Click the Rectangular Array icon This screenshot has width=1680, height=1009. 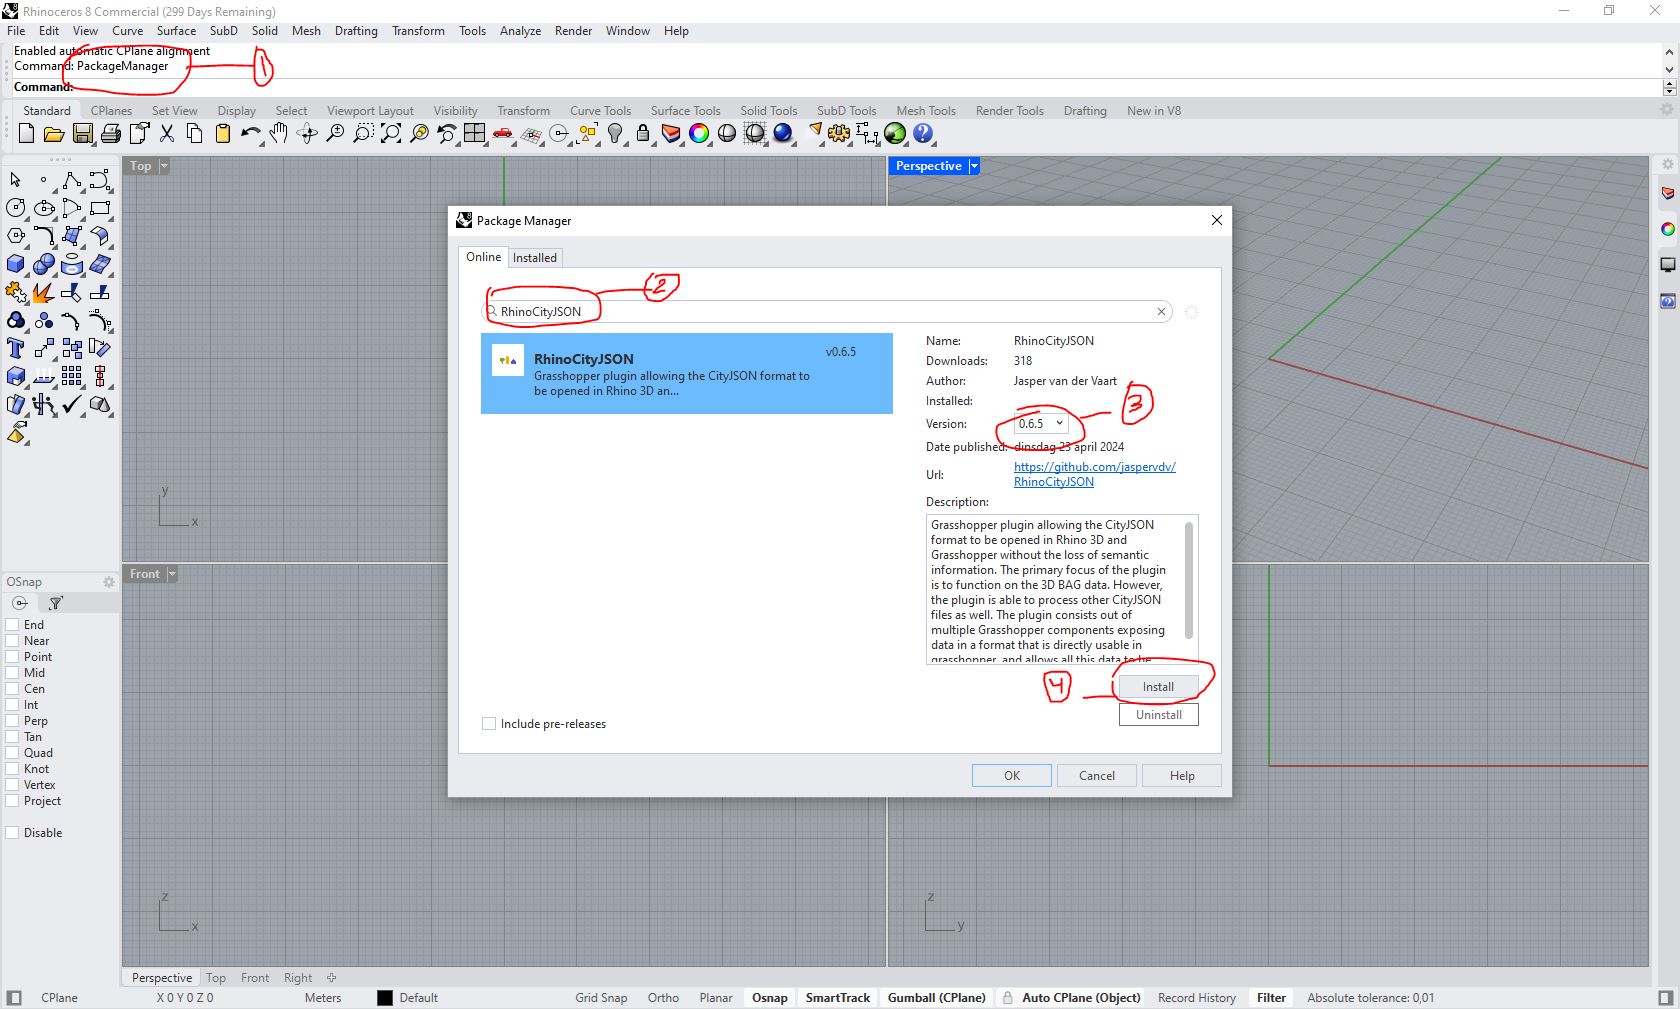72,376
